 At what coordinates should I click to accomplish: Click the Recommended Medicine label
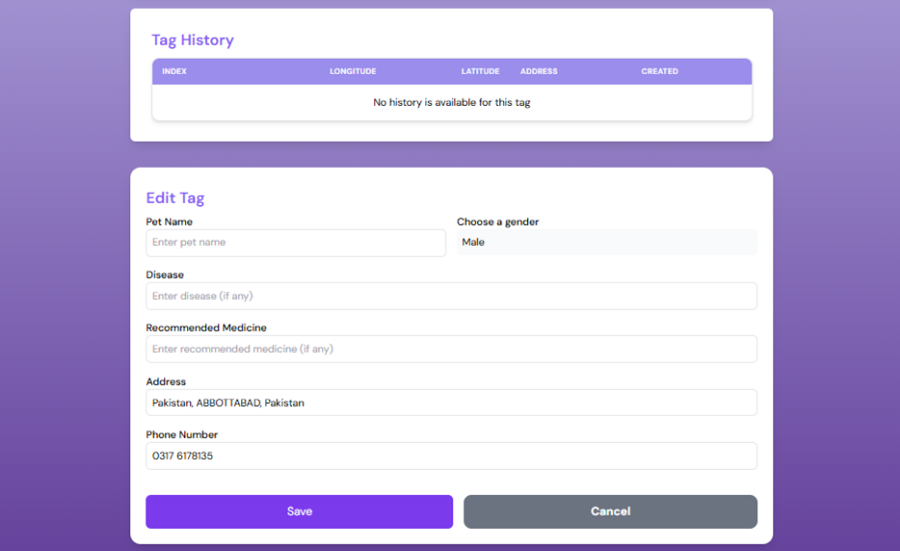coord(206,328)
